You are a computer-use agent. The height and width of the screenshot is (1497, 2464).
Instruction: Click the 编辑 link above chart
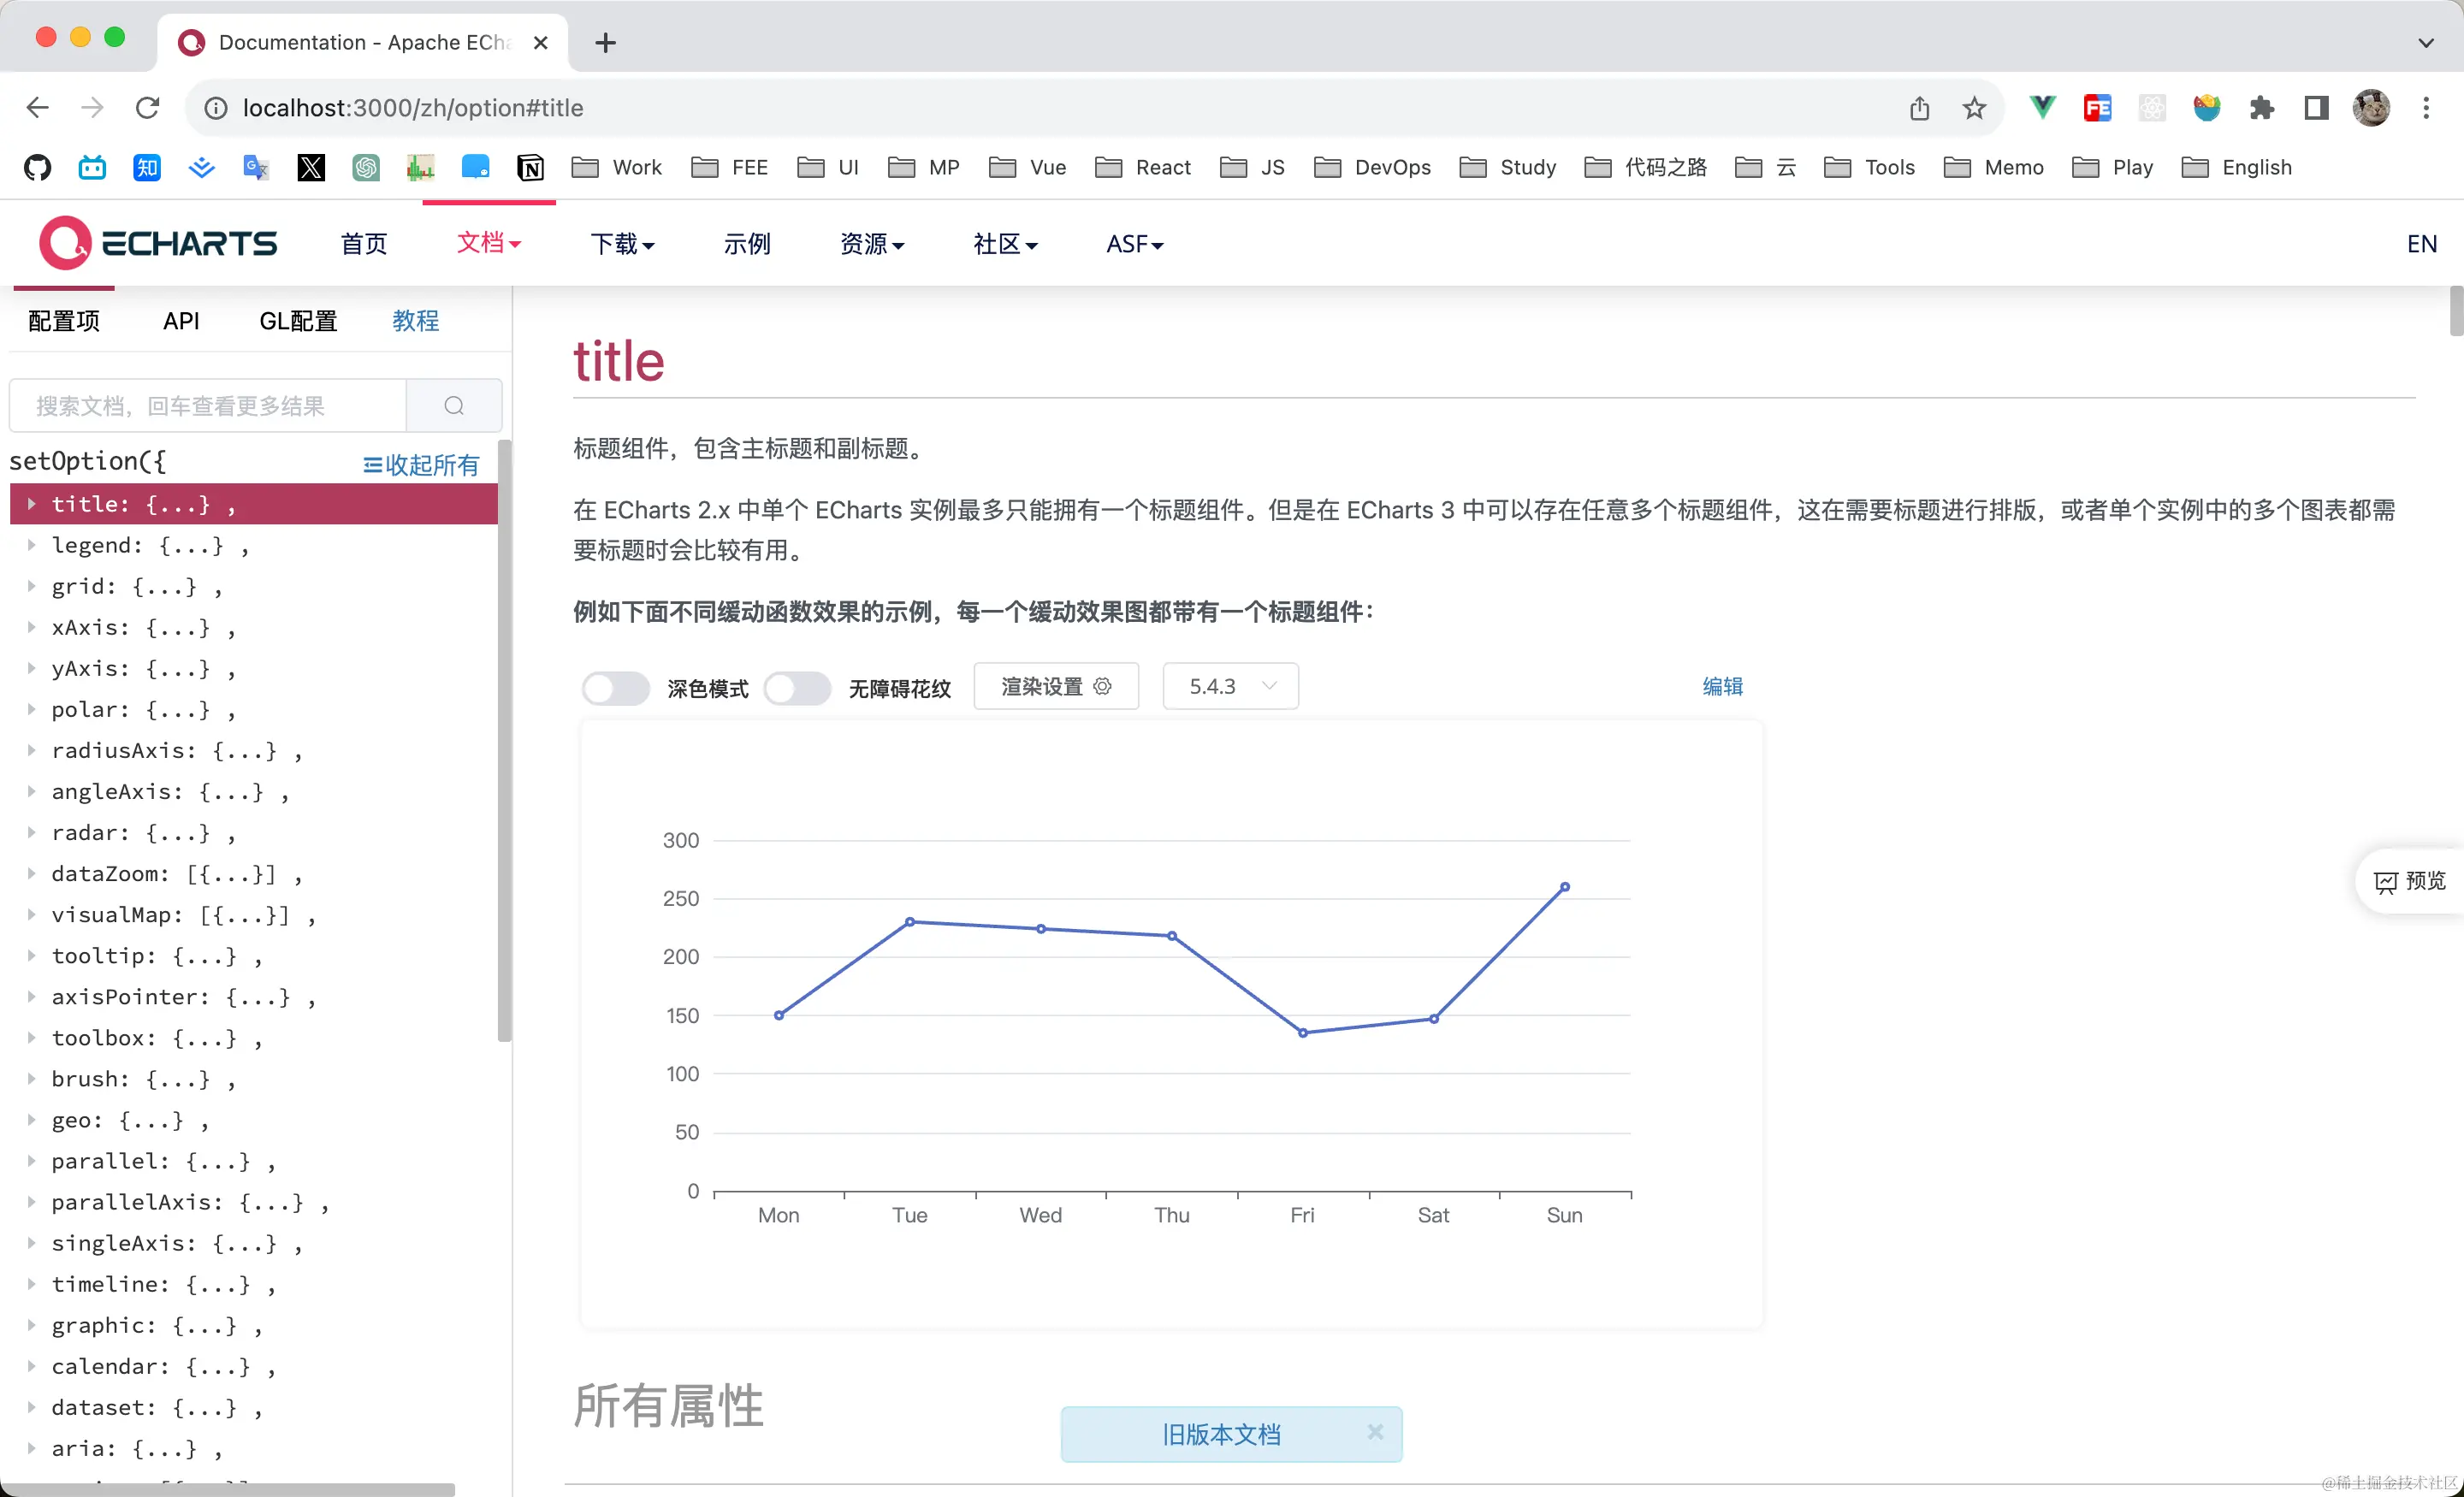pos(1722,686)
